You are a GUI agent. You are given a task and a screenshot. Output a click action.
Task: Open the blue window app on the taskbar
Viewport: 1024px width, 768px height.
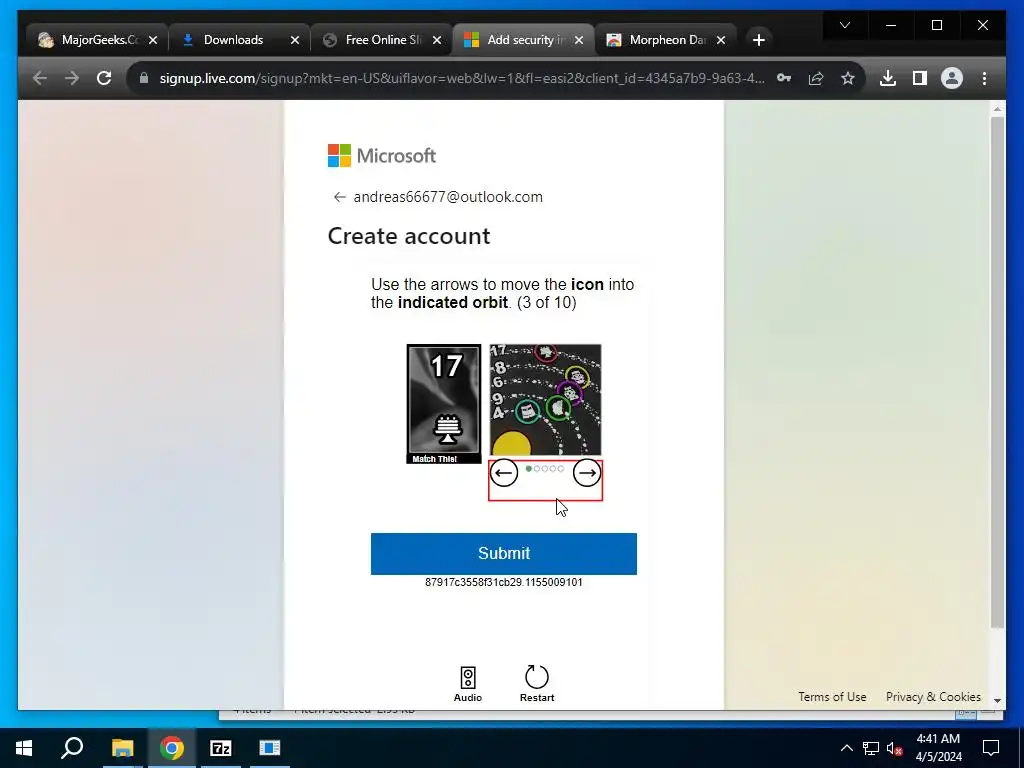pos(270,748)
